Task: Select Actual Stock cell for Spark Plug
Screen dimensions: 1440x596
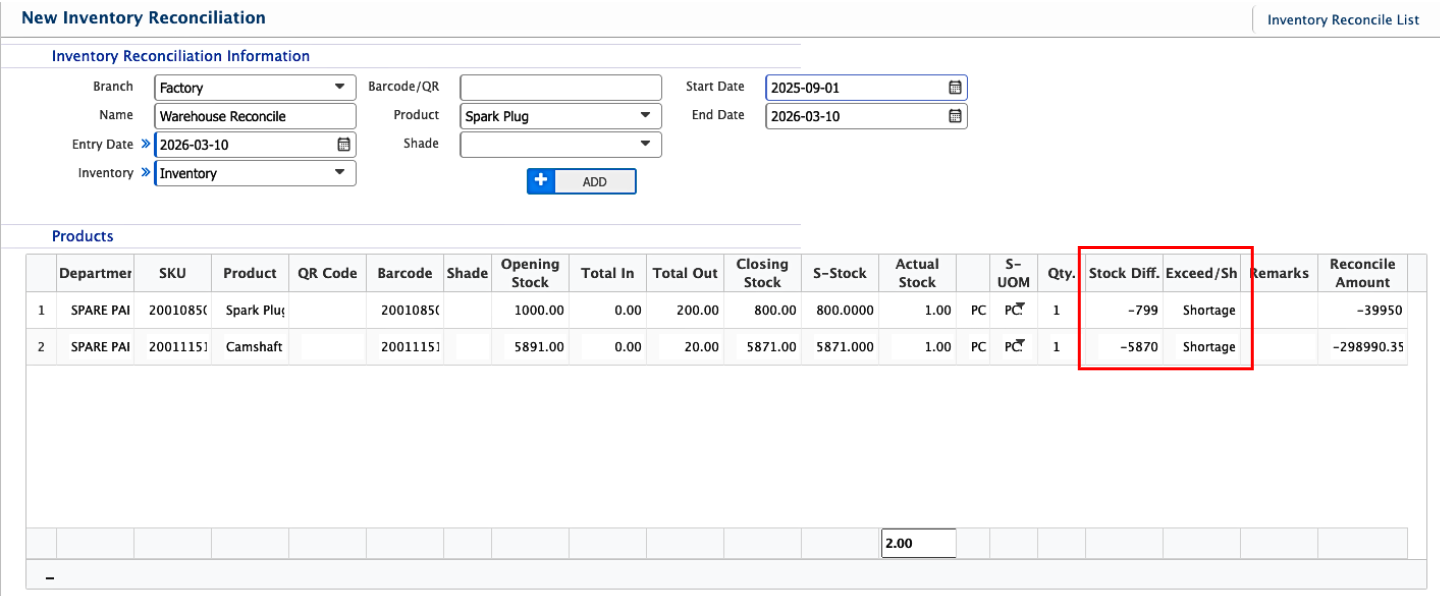Action: (x=917, y=310)
